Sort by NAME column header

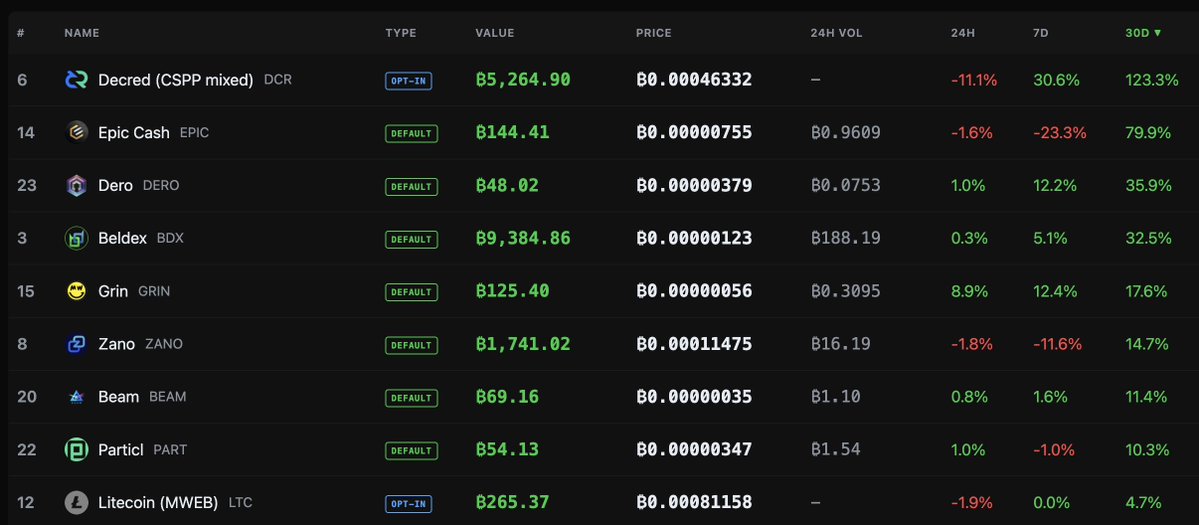click(82, 33)
